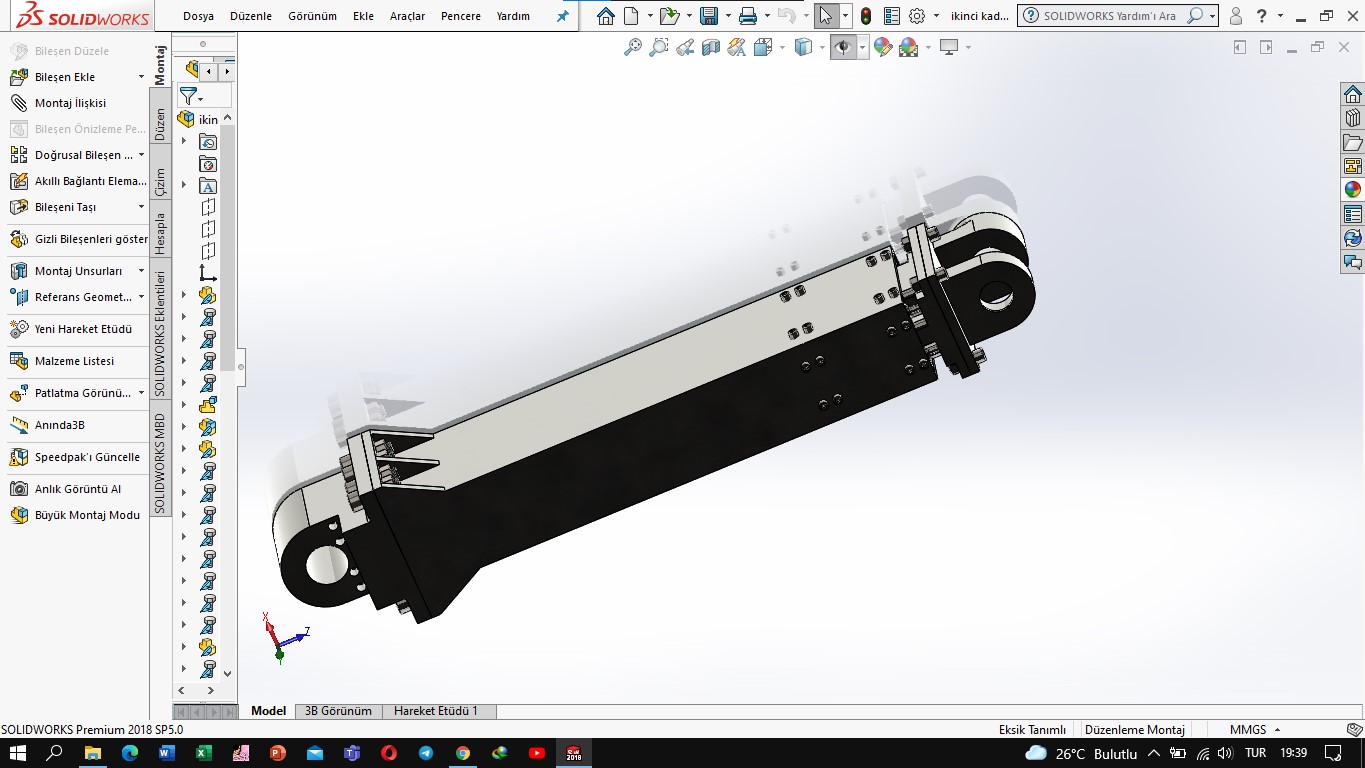Click the Home icon in the top toolbar

point(605,16)
